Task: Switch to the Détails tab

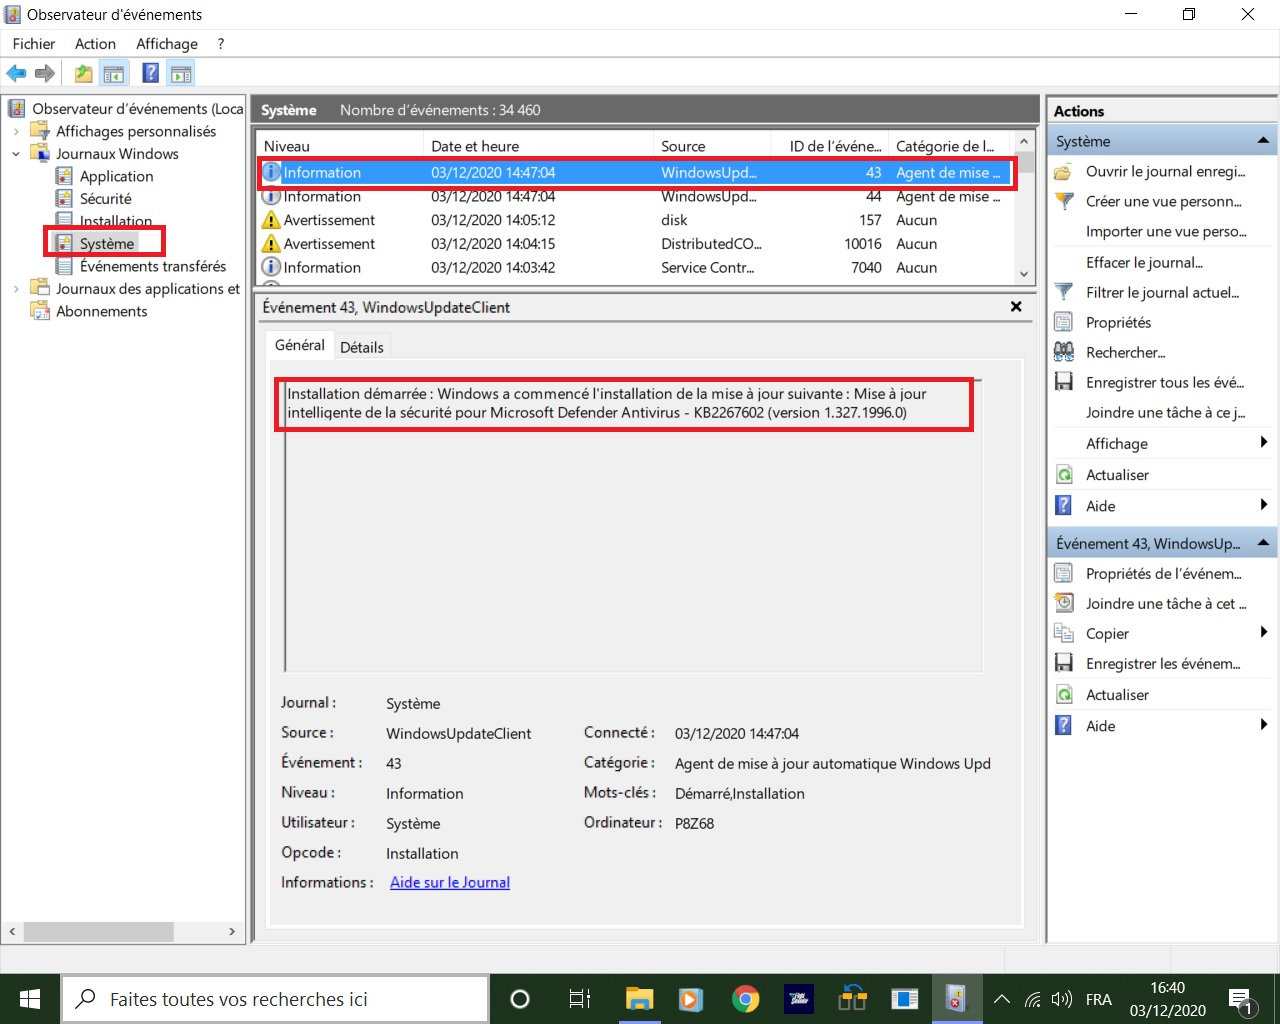Action: (x=361, y=347)
